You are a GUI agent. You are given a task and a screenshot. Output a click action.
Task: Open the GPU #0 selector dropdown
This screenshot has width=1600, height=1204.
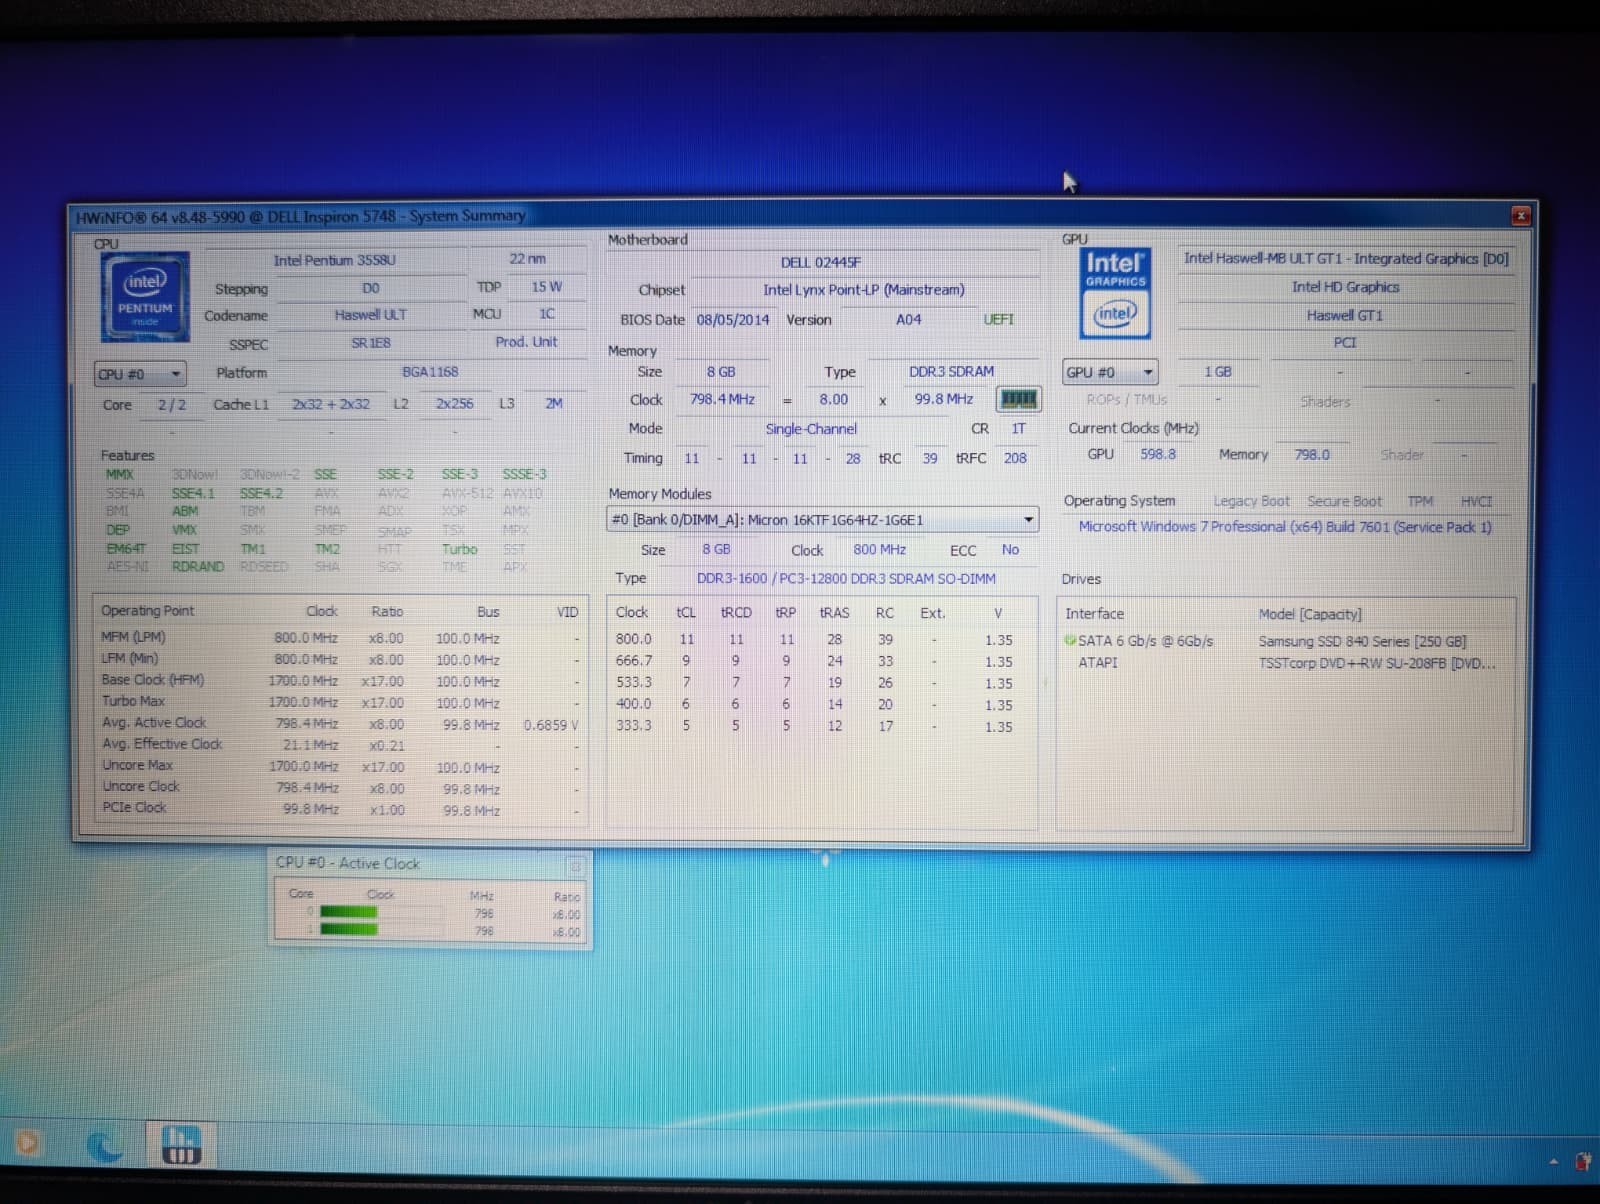[x=1110, y=372]
